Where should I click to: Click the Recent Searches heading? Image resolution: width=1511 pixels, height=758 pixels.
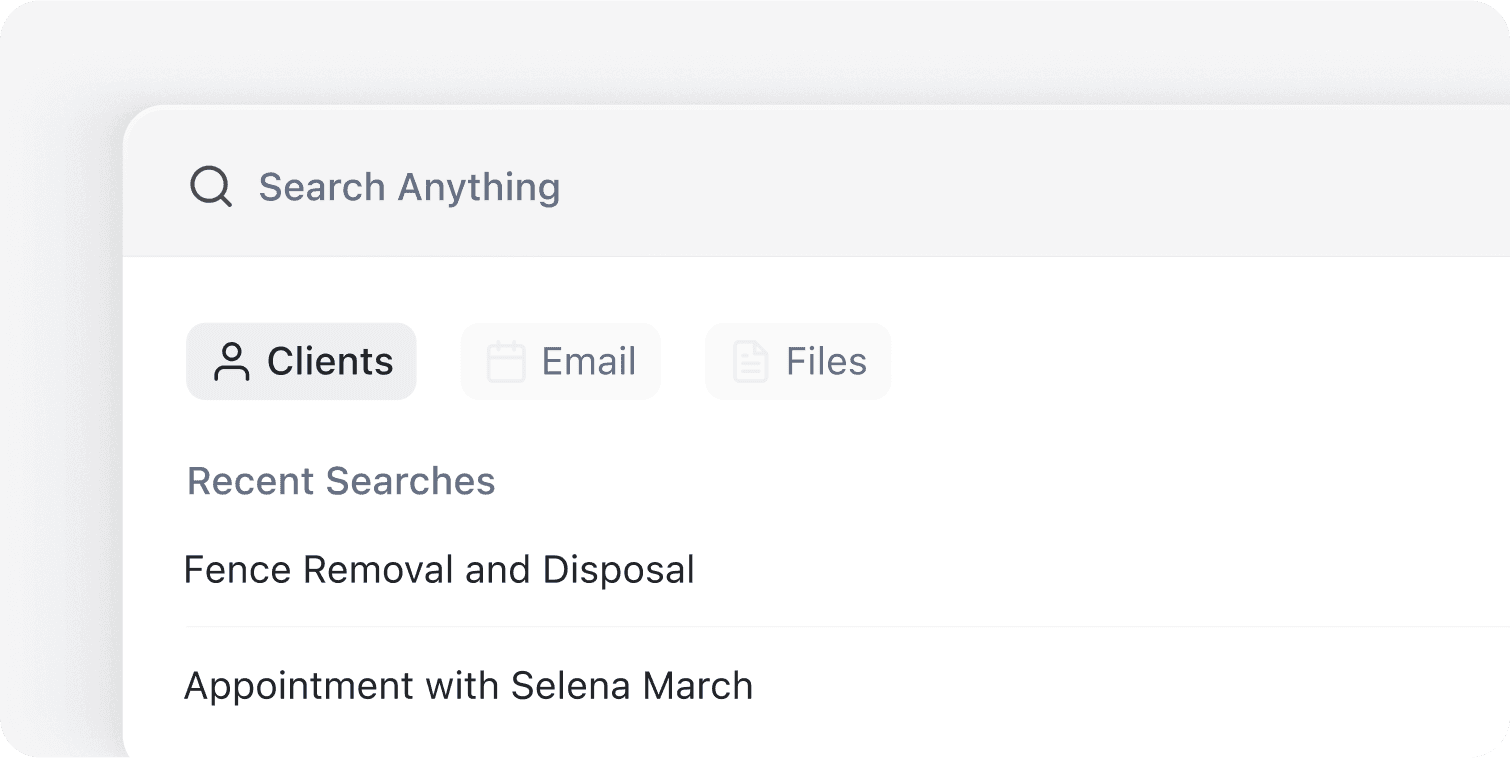coord(341,481)
